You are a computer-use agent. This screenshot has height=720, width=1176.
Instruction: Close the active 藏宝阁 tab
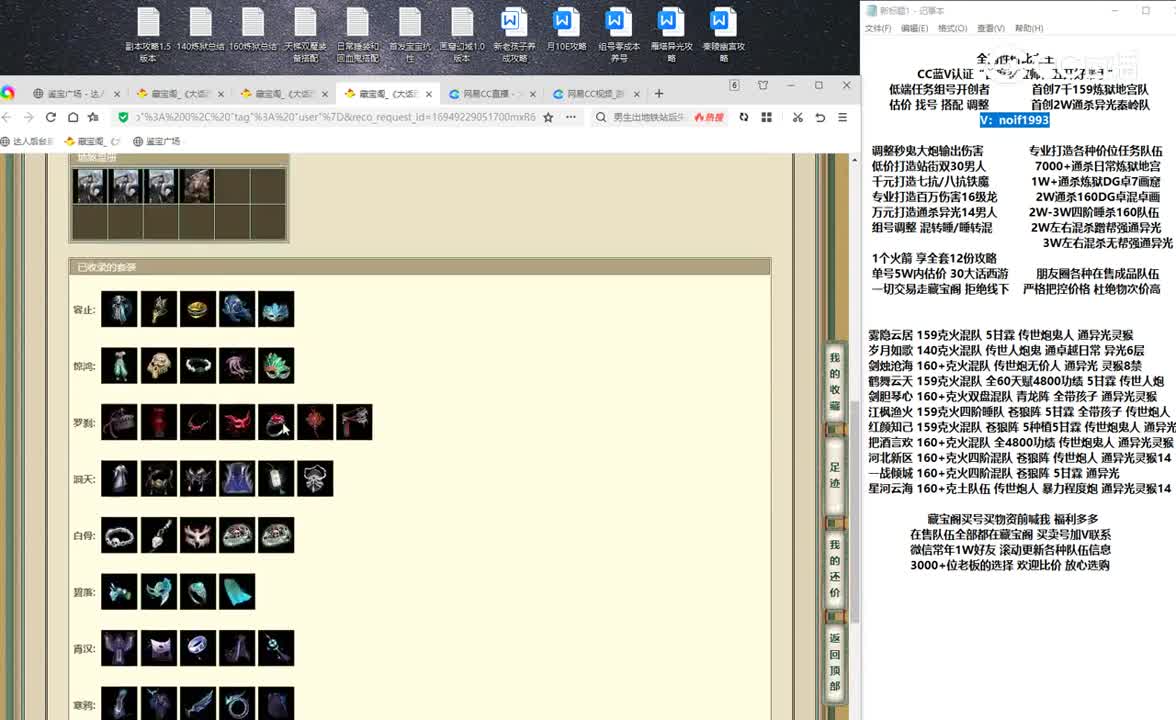click(428, 94)
